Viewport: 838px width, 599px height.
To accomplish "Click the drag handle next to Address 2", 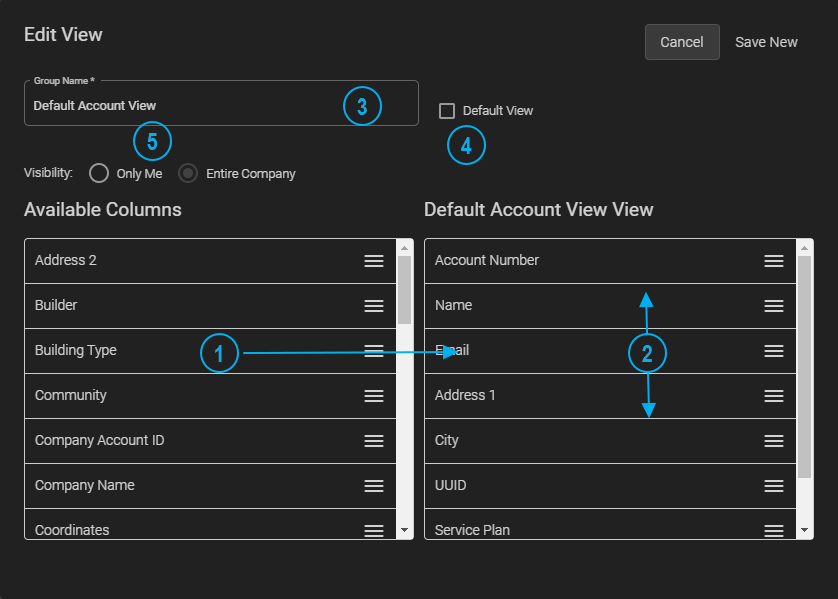I will 374,260.
